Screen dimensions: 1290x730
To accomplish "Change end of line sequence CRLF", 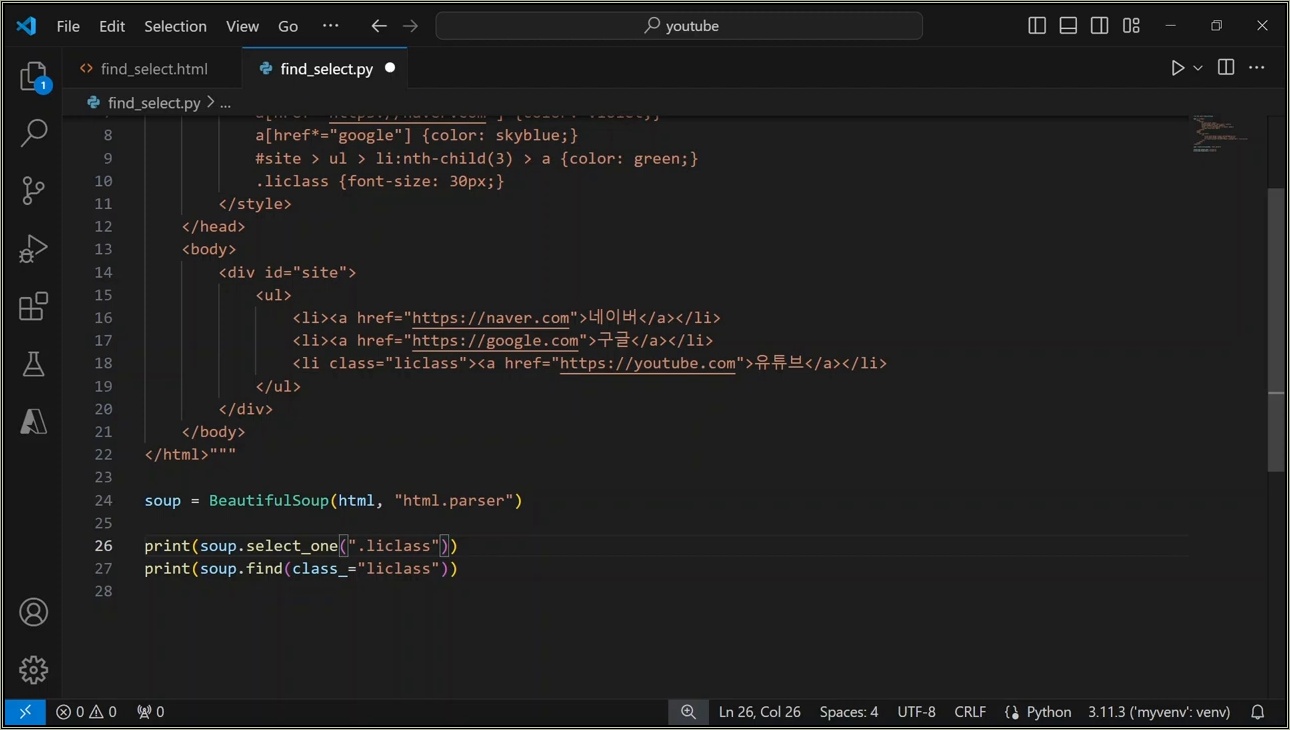I will (970, 712).
